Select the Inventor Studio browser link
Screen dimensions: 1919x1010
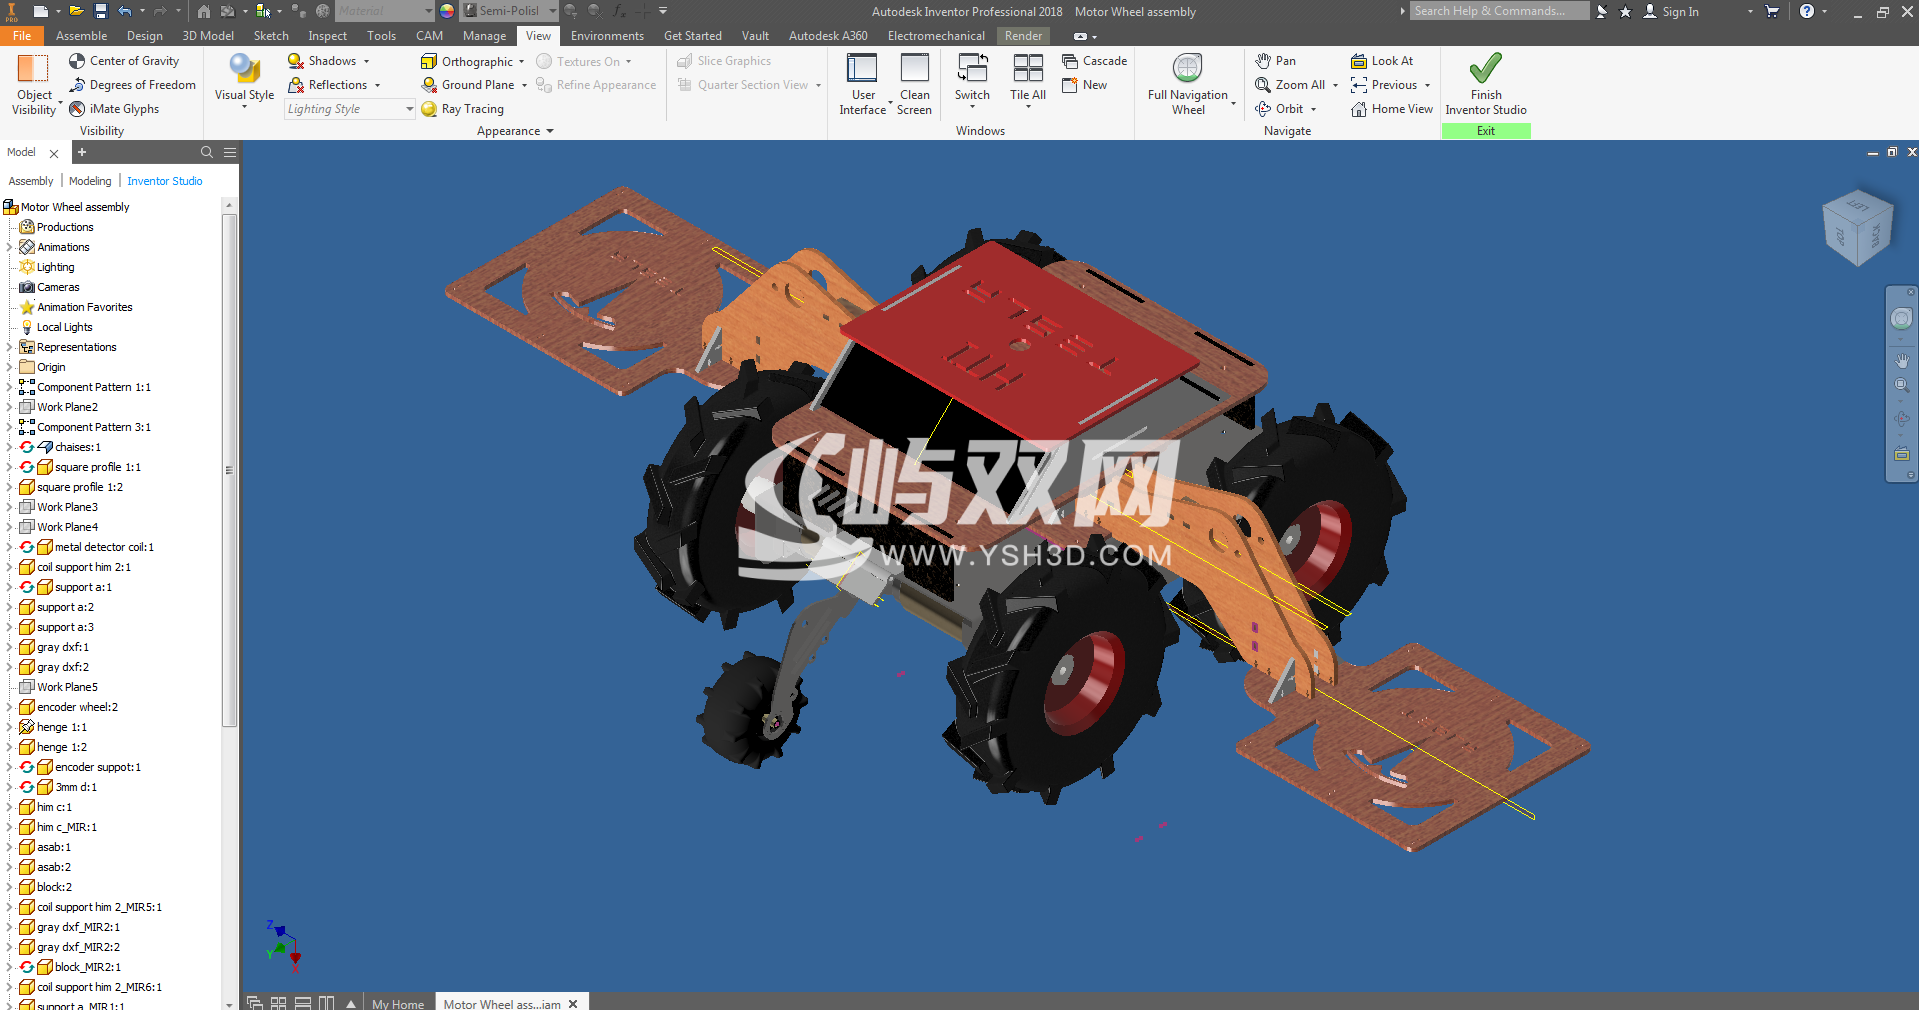tap(165, 181)
